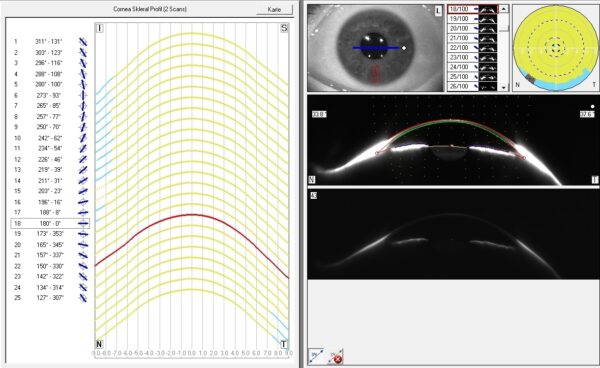The image size is (600, 368).
Task: Click the delete measurement tool with red X
Action: point(336,356)
